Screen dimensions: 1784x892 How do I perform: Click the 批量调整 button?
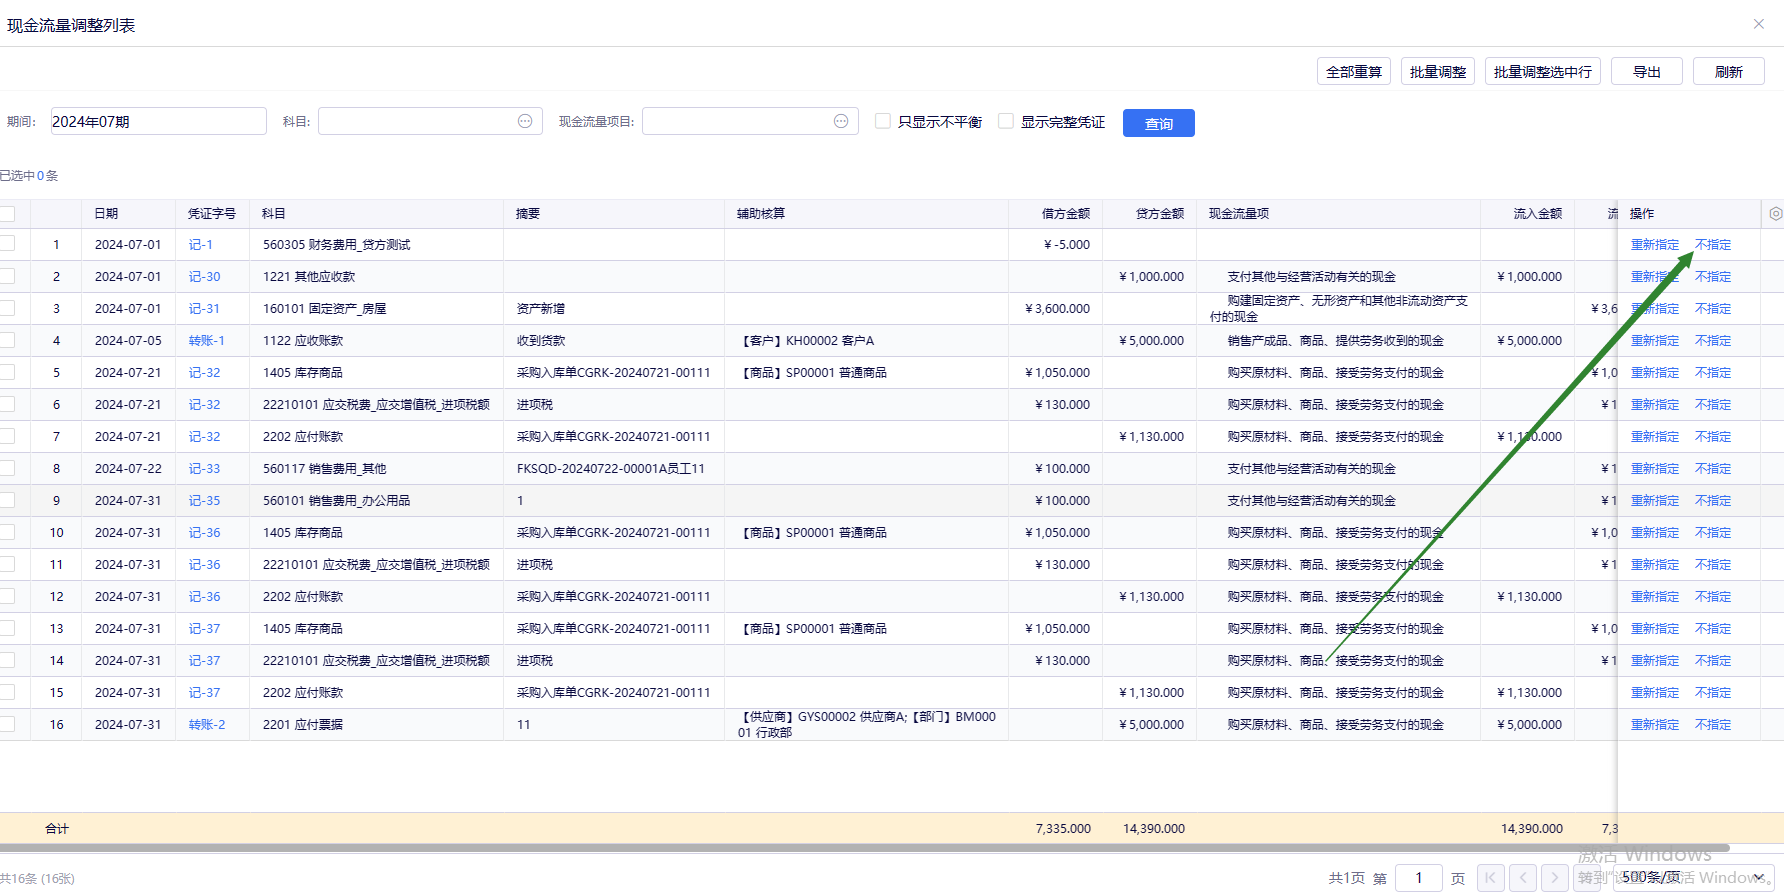click(1437, 72)
